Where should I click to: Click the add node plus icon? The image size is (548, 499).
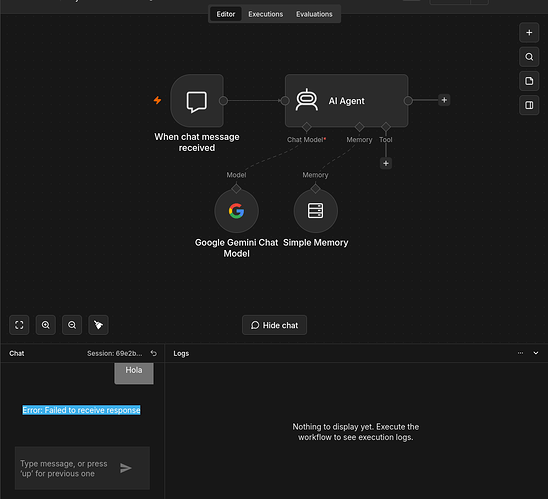pyautogui.click(x=529, y=32)
